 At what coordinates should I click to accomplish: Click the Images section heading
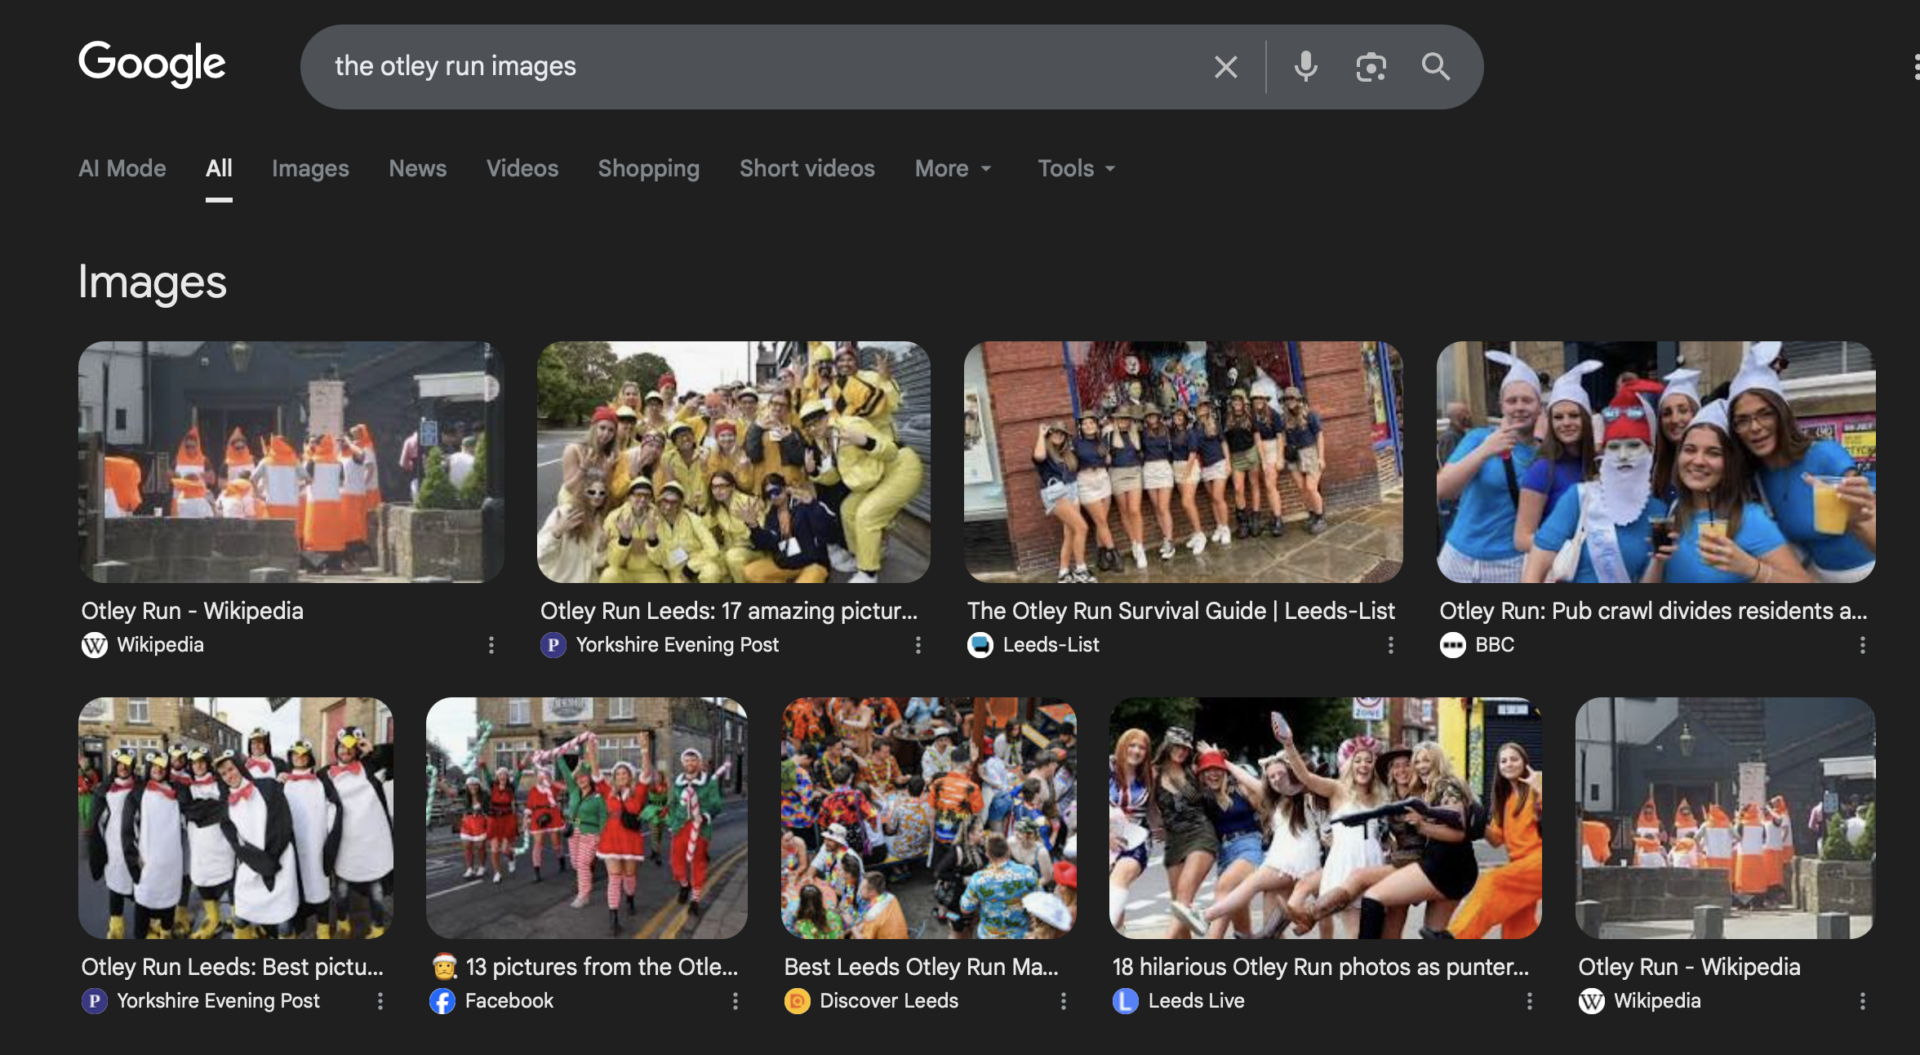(x=152, y=282)
